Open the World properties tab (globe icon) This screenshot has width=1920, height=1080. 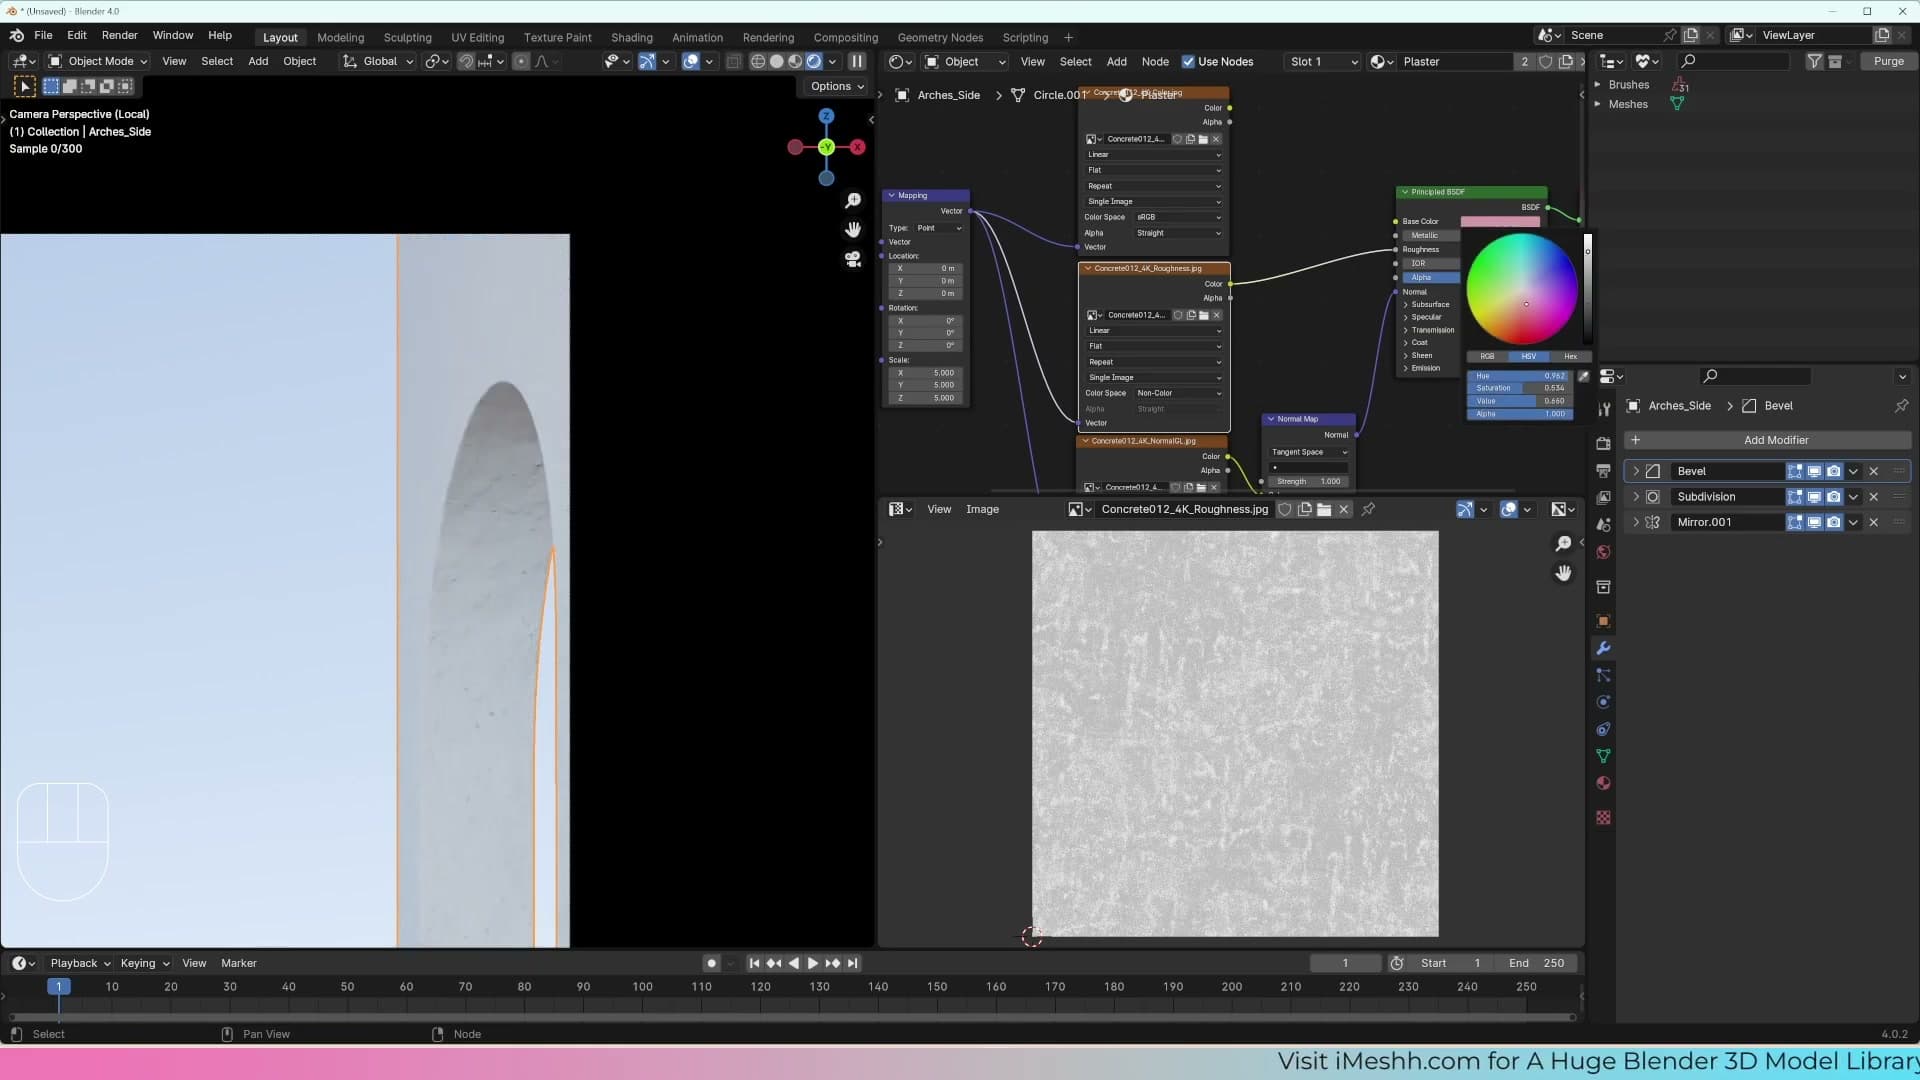point(1603,552)
